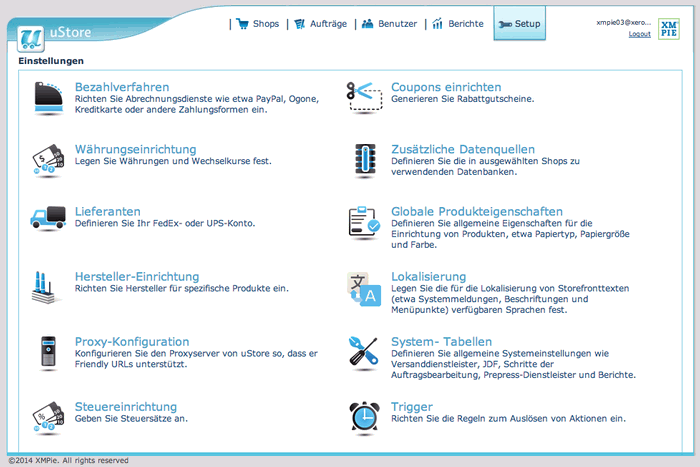Viewport: 700px width, 467px height.
Task: Click the Lieferanten delivery truck icon
Action: (48, 218)
